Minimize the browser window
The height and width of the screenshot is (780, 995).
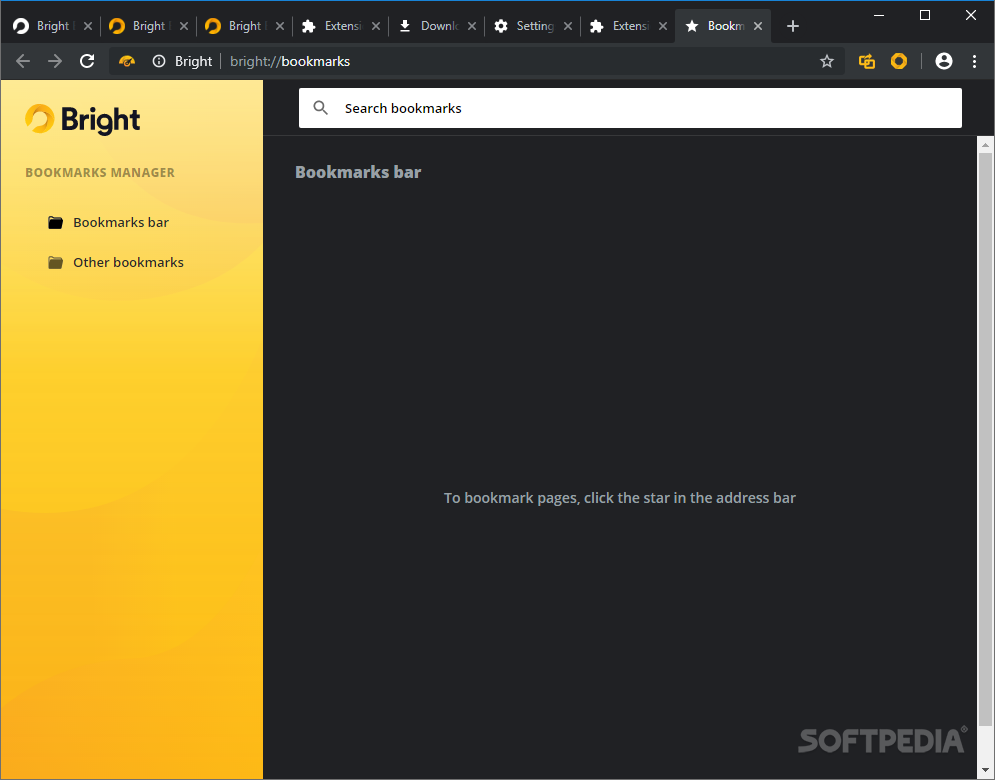[x=879, y=15]
